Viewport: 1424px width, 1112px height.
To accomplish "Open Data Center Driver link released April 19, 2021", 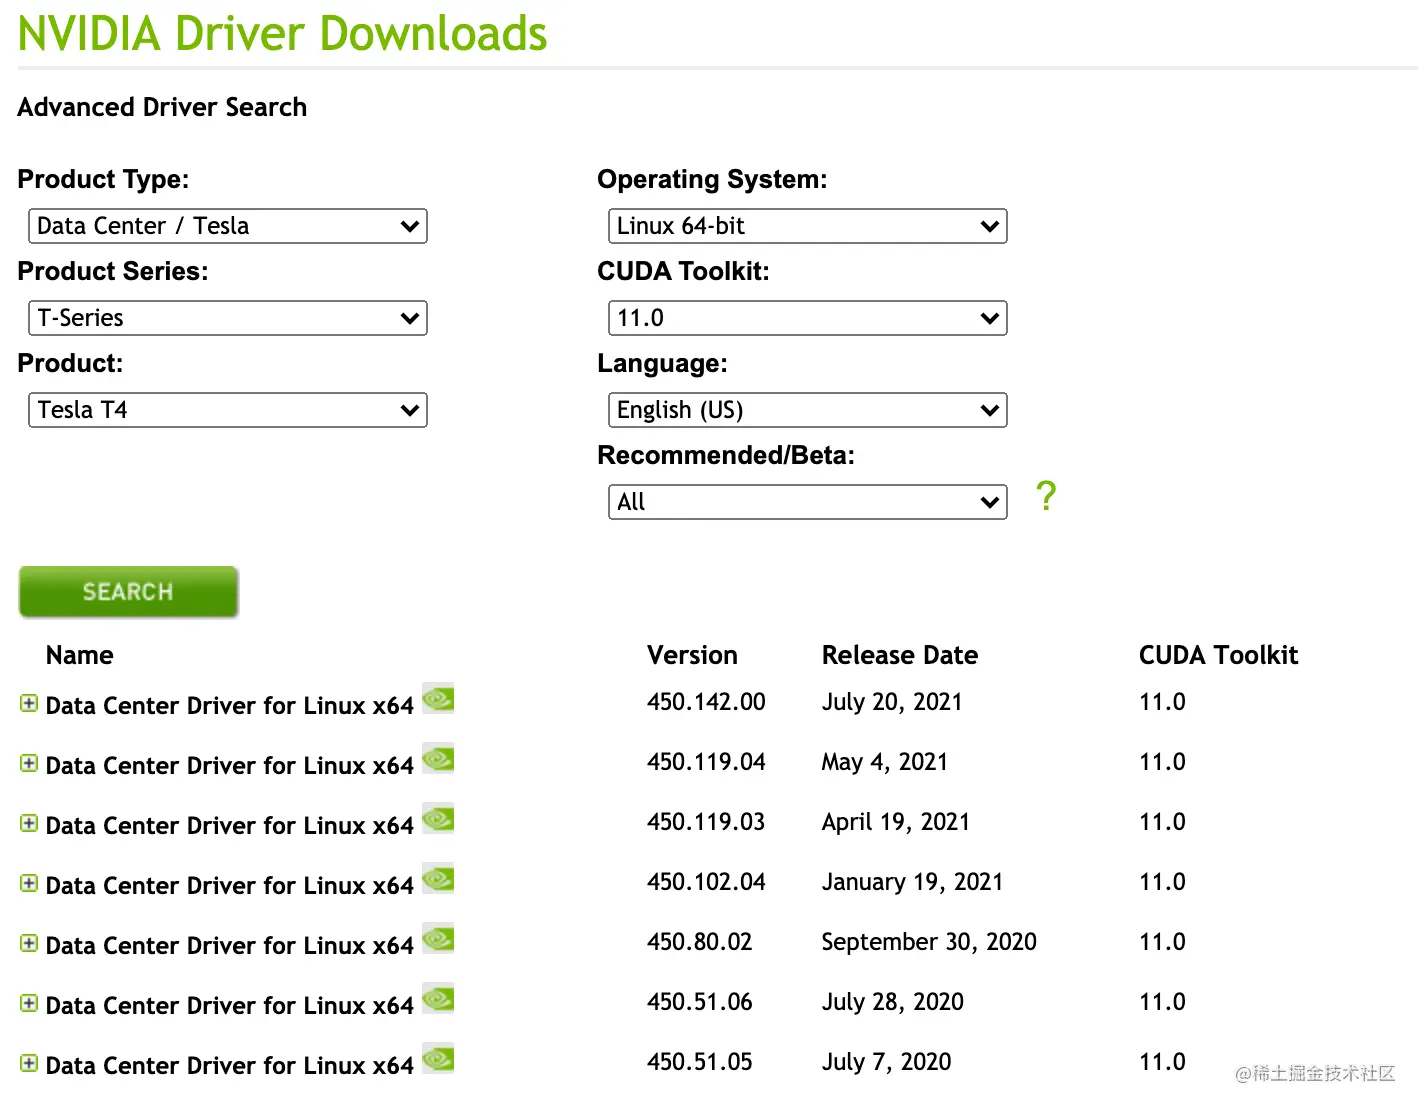I will tap(230, 826).
